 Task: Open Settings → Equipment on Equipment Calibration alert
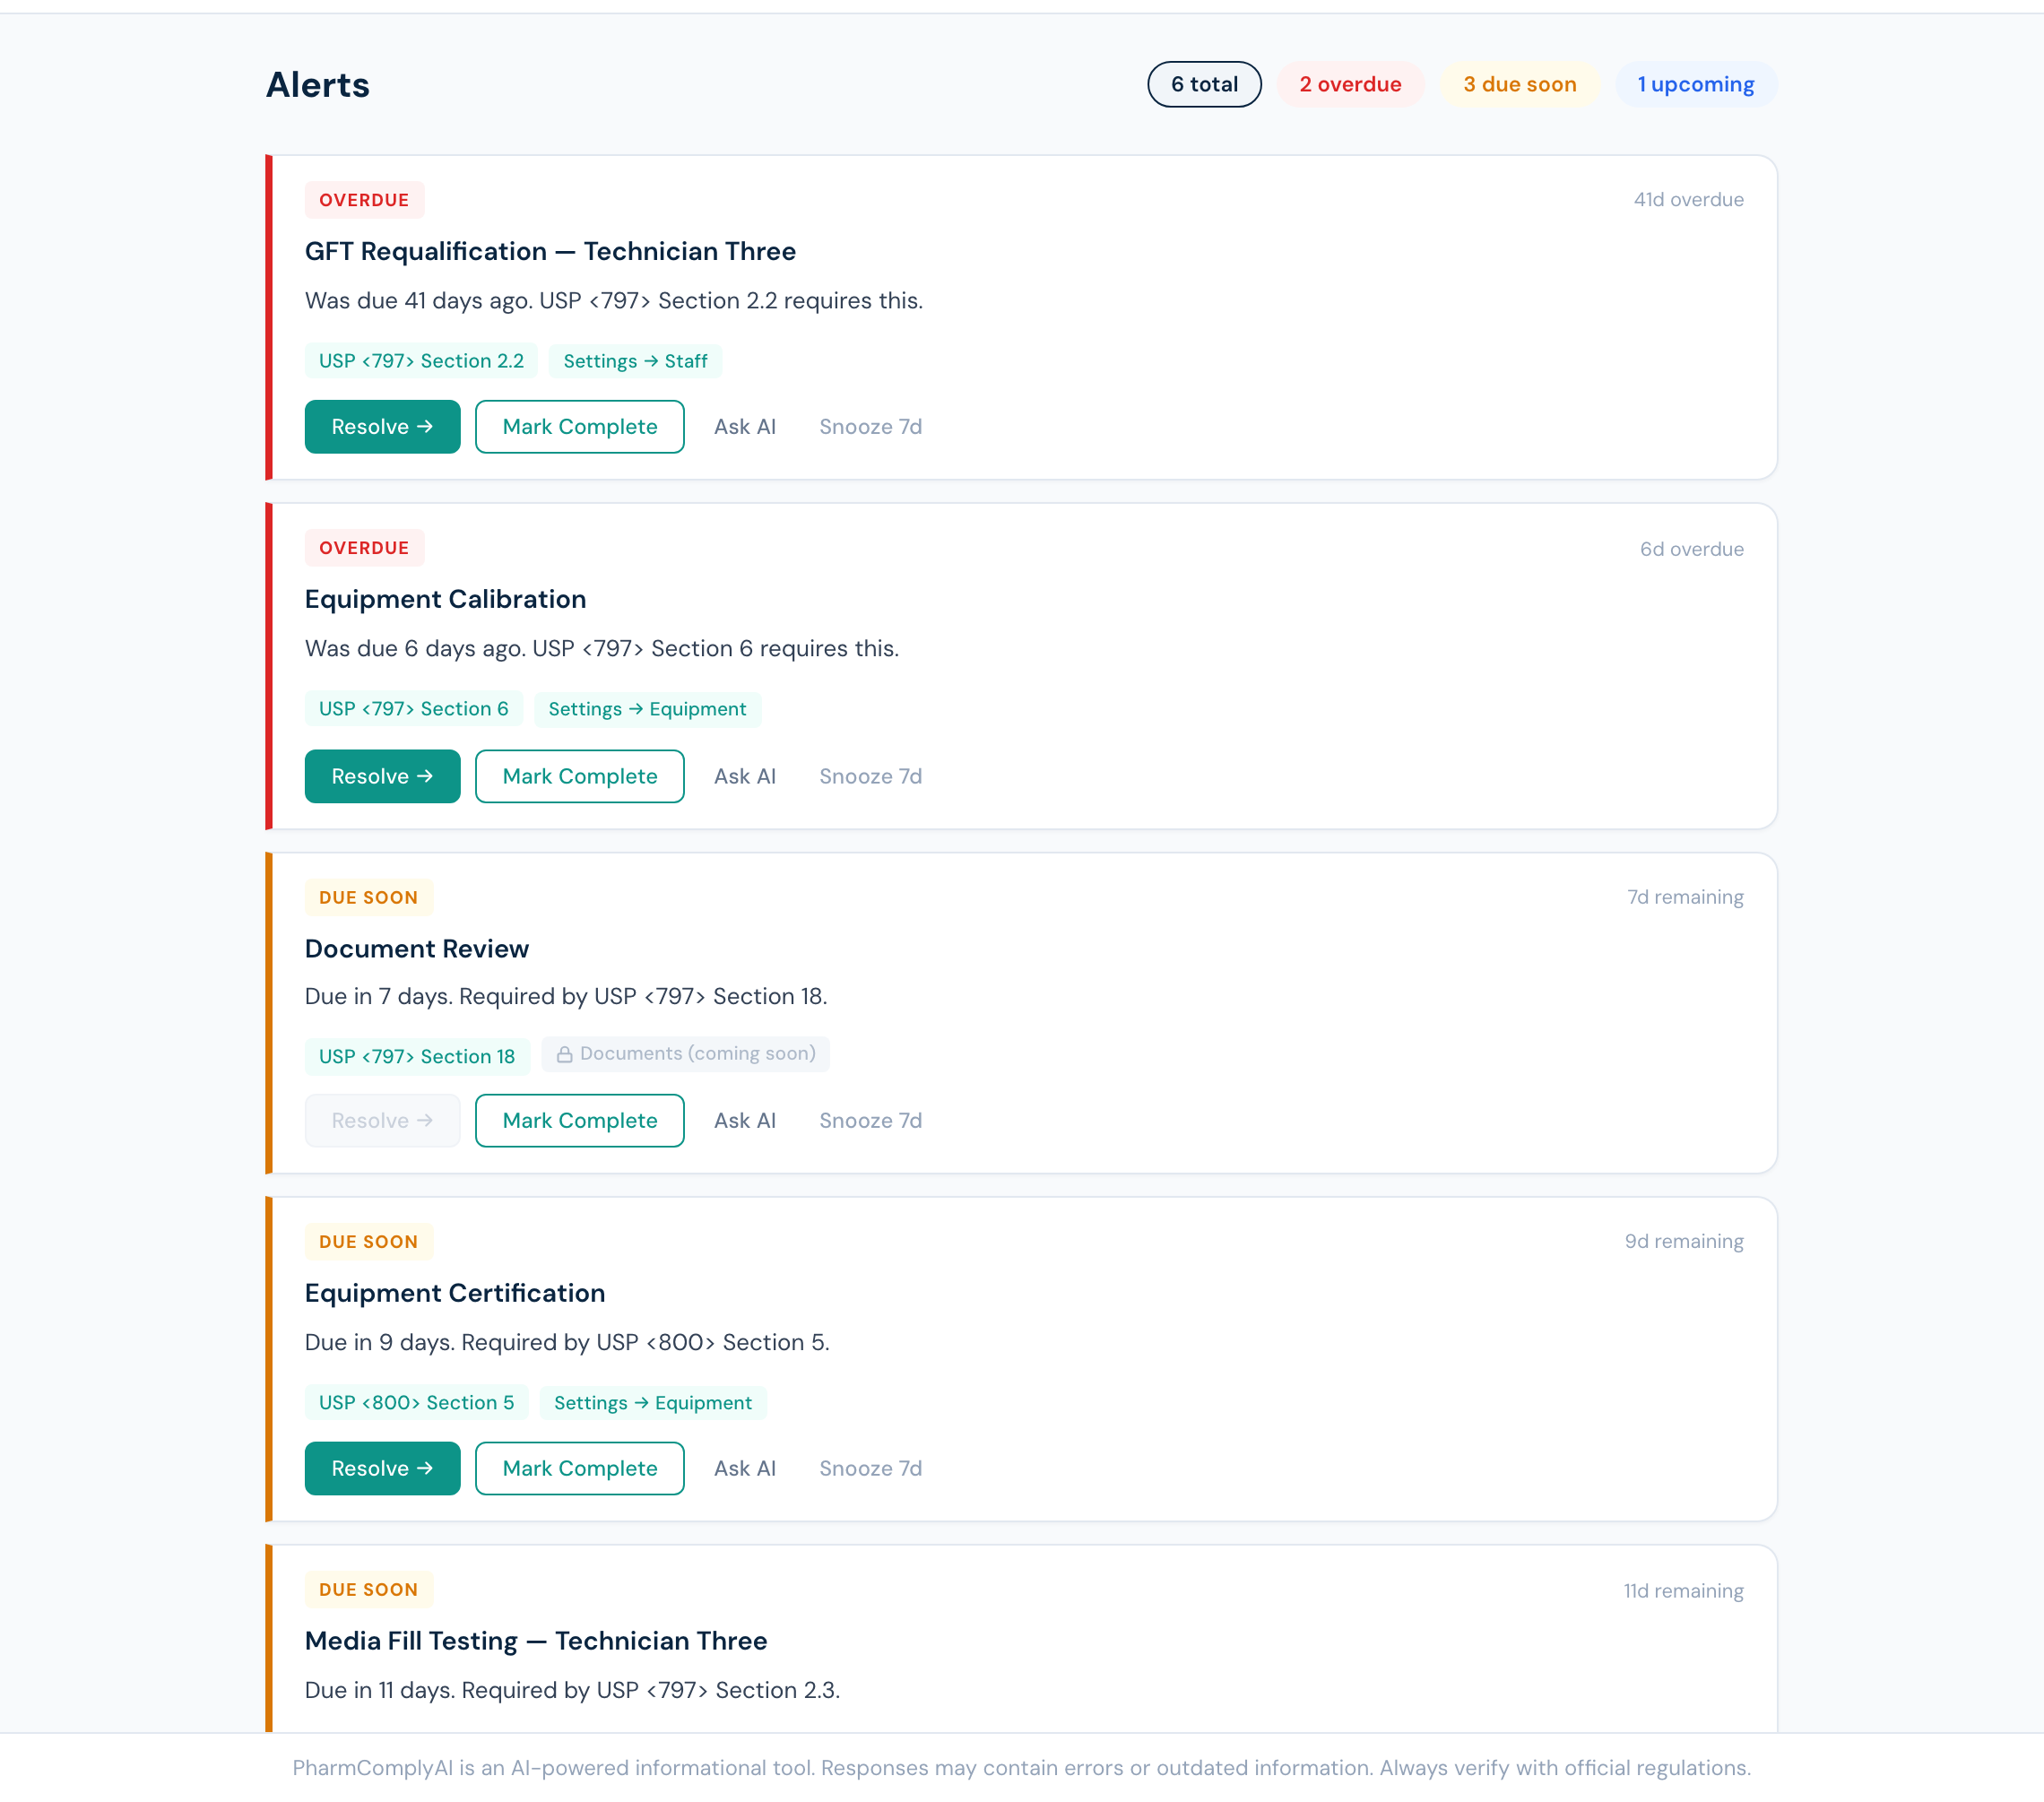(647, 709)
